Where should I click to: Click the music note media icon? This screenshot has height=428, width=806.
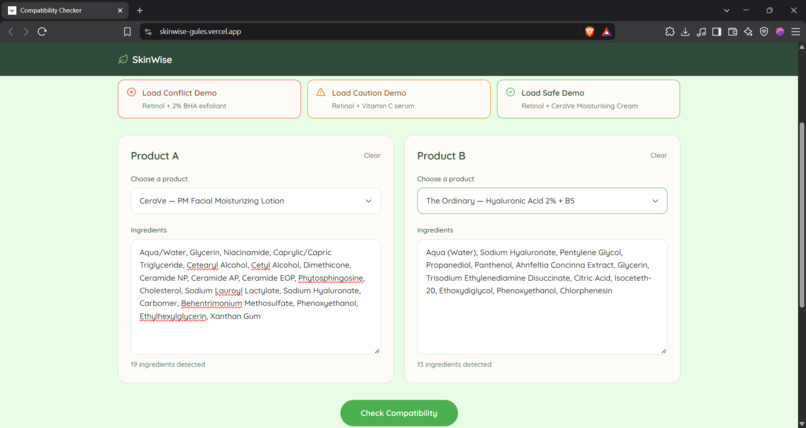pos(701,32)
